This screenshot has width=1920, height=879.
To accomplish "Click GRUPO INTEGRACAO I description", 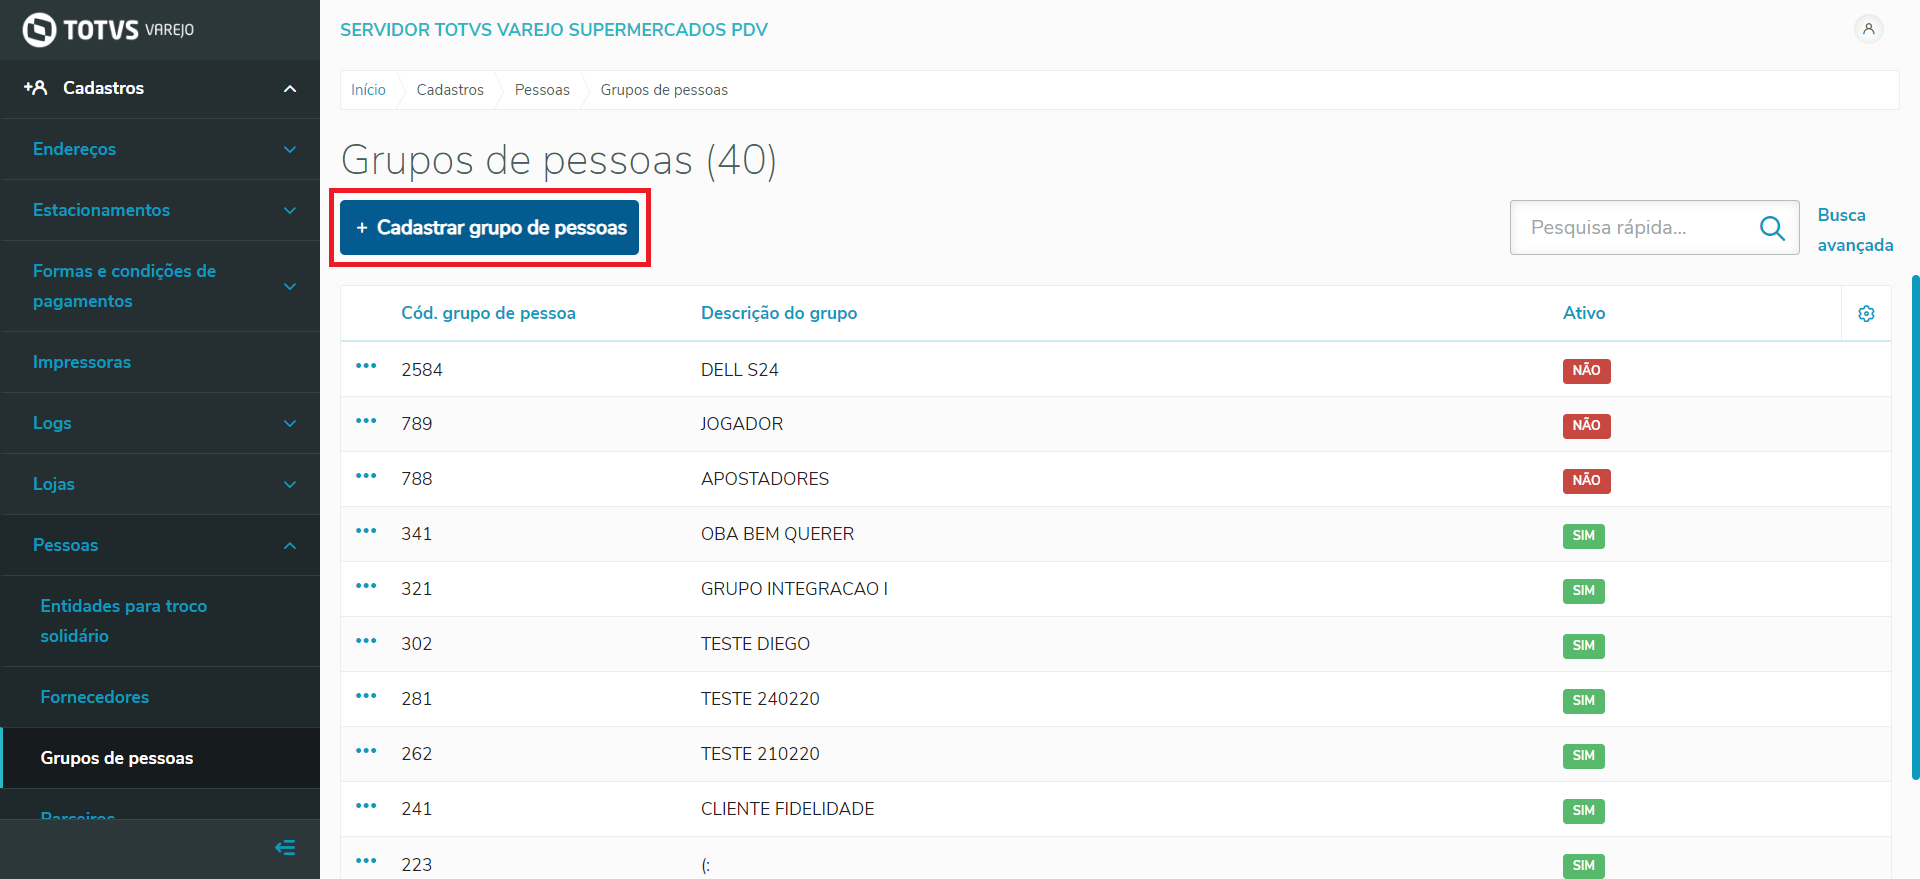I will pos(794,589).
